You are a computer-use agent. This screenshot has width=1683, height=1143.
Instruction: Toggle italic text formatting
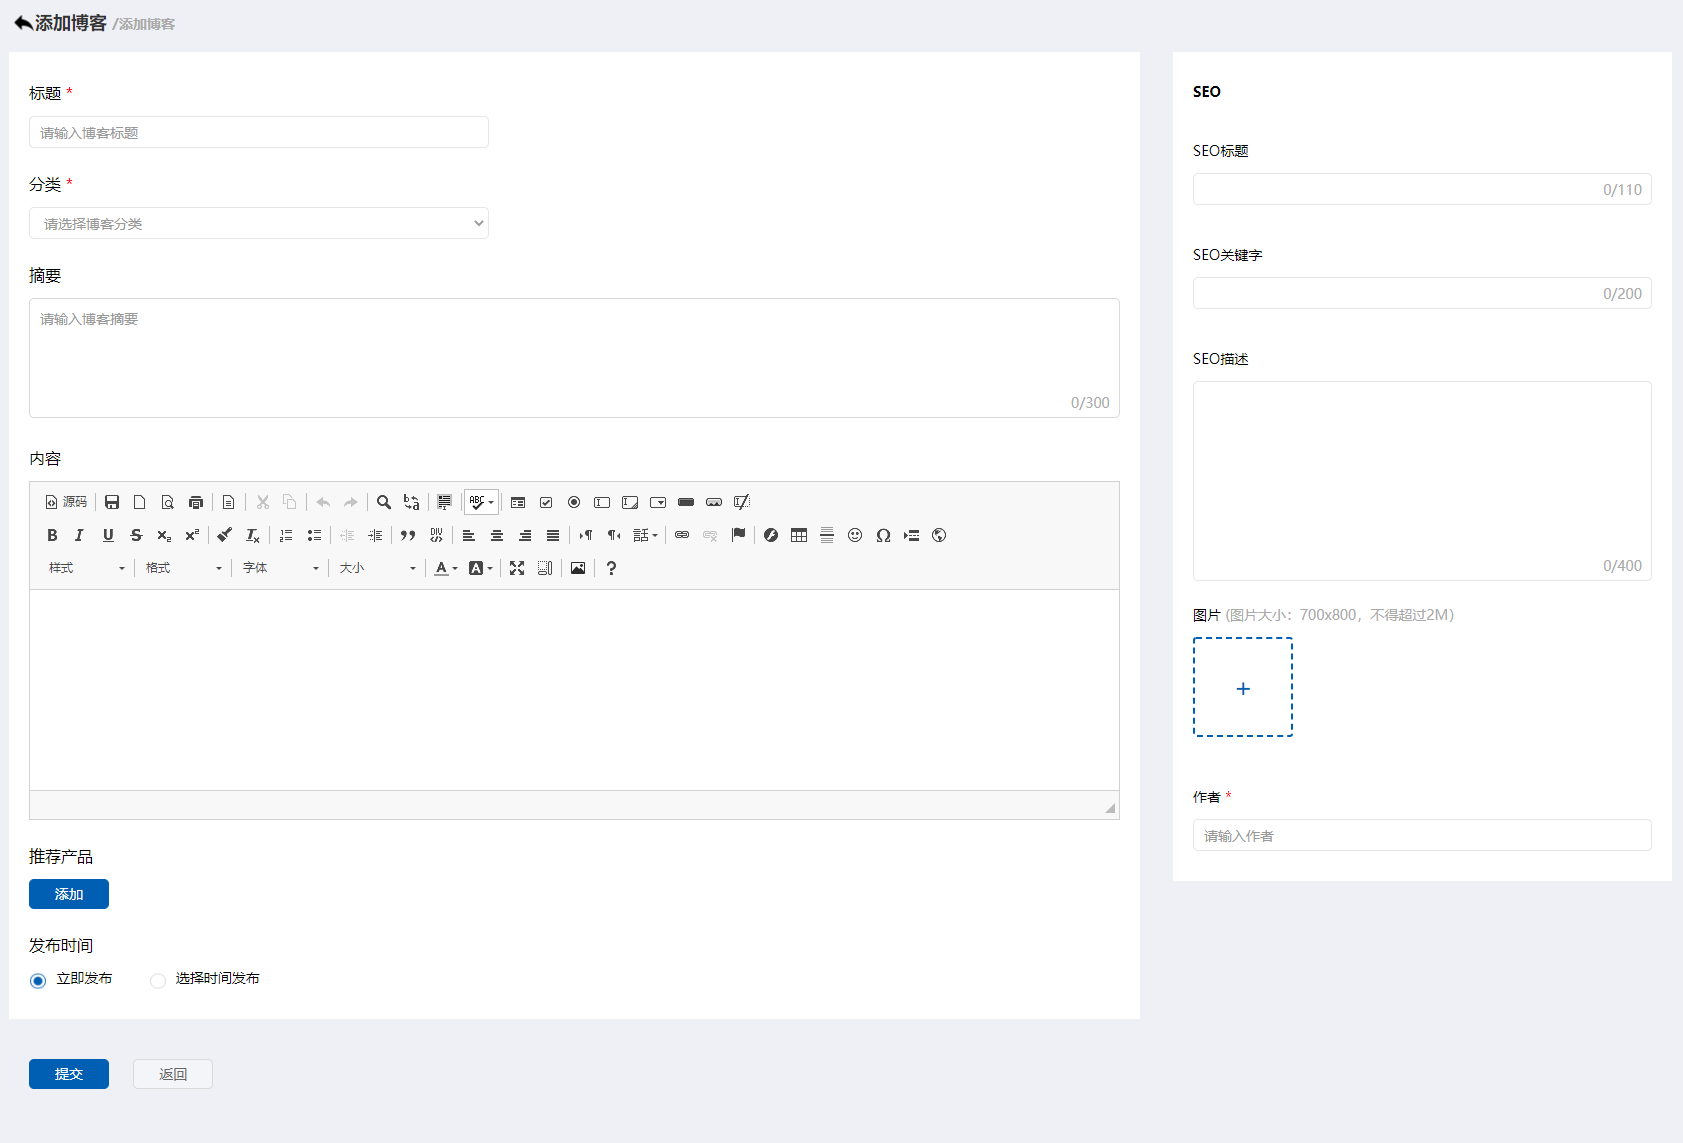pyautogui.click(x=80, y=535)
